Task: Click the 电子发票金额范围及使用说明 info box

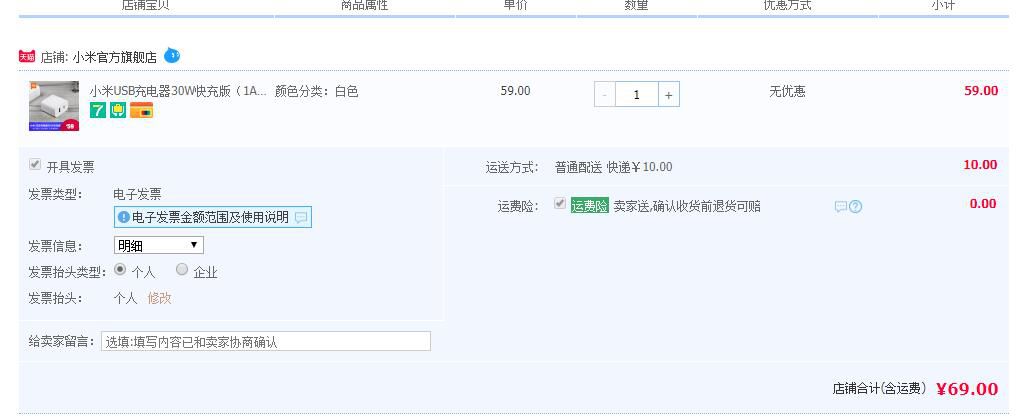Action: point(213,217)
